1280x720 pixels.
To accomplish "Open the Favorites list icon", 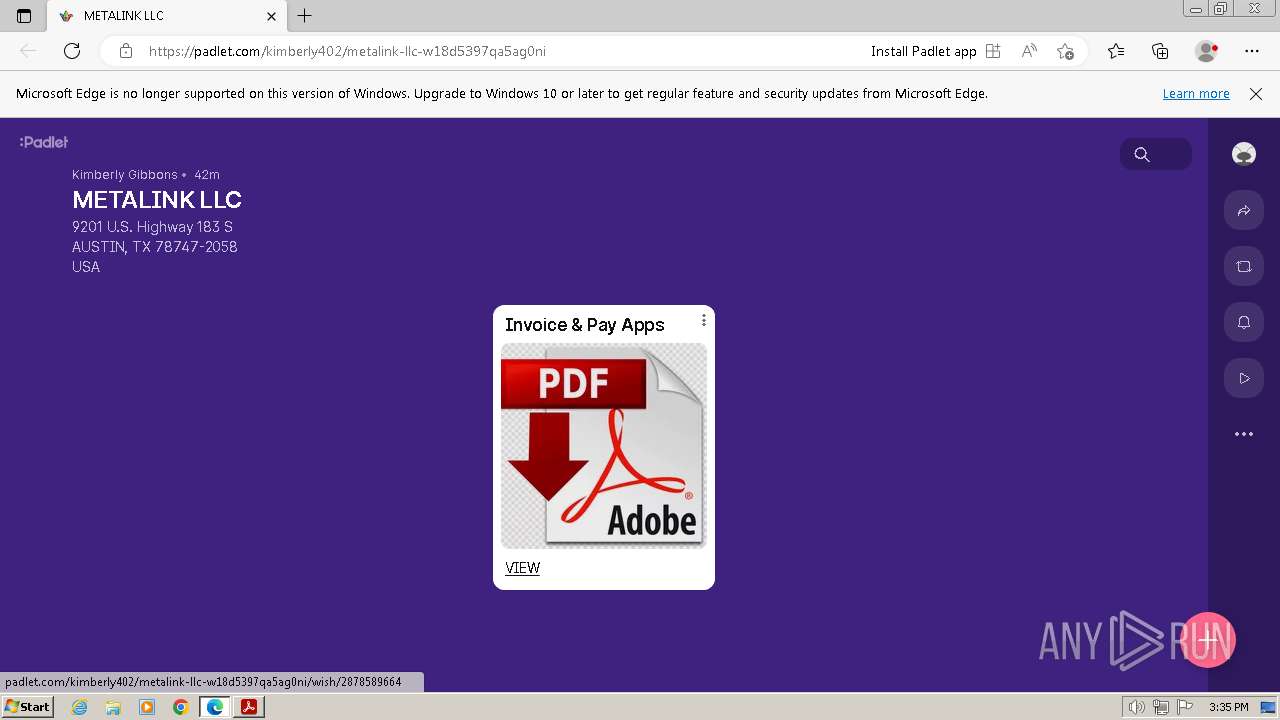I will click(1116, 51).
